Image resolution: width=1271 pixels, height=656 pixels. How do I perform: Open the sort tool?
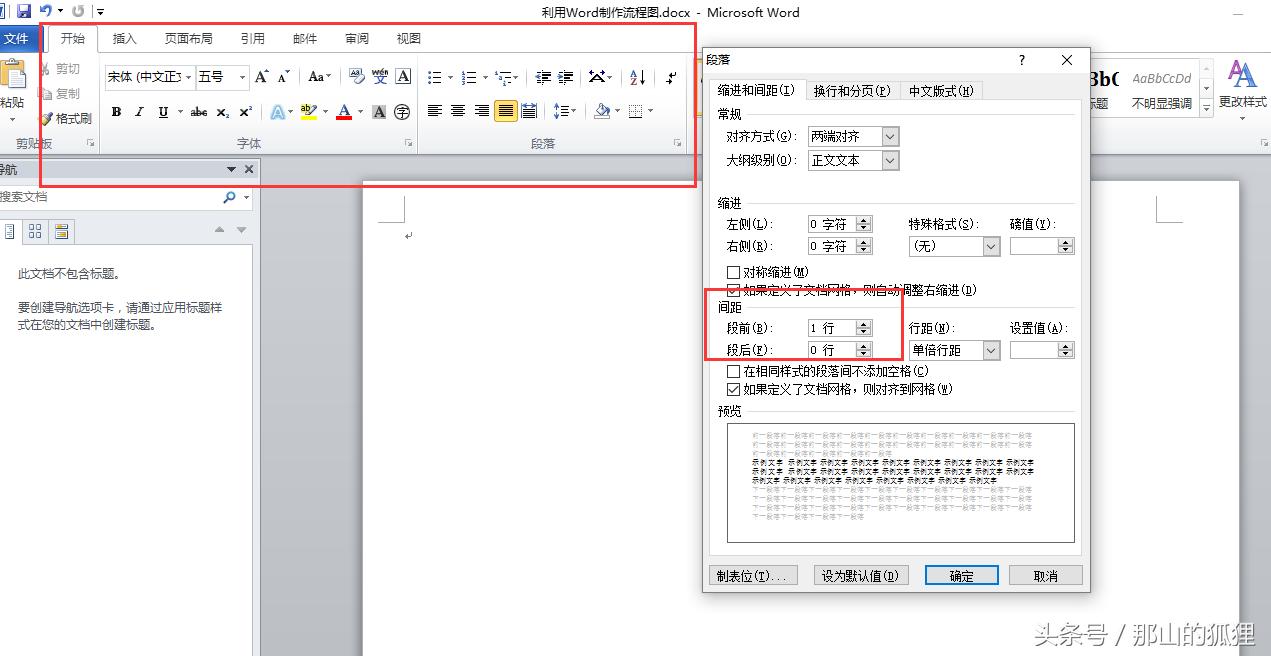pyautogui.click(x=637, y=77)
